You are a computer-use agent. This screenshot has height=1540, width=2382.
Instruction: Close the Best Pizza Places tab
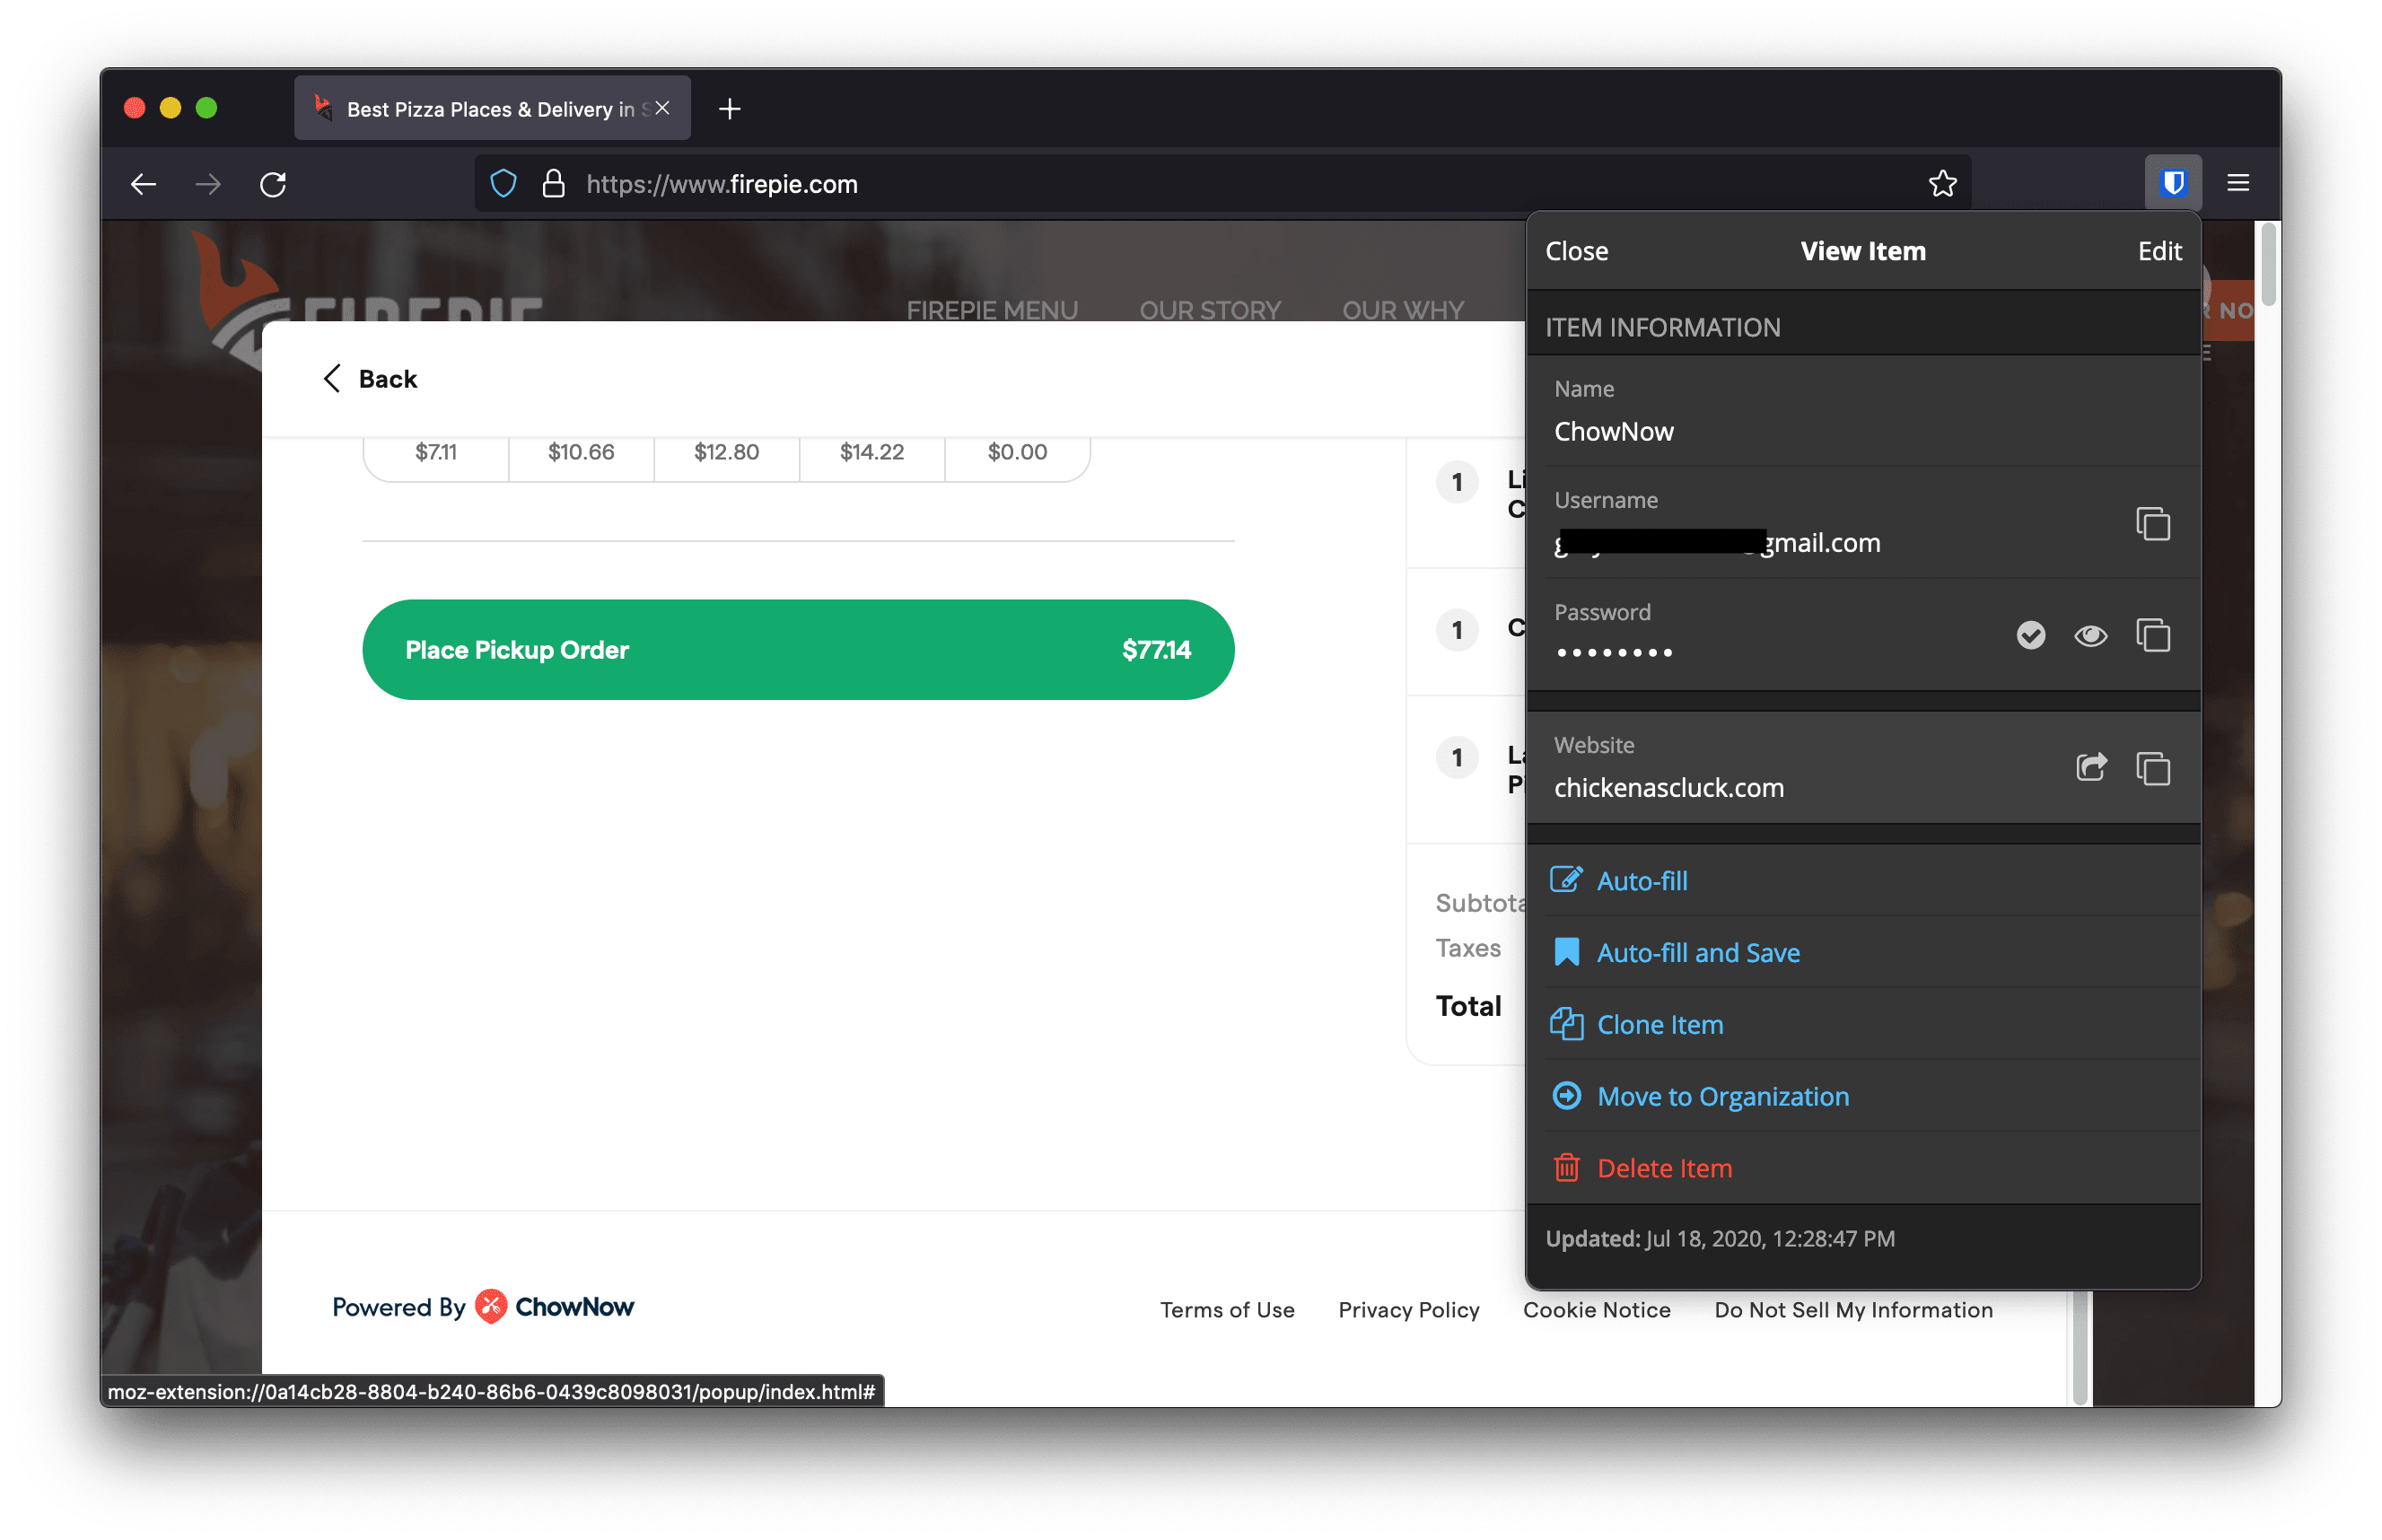661,108
